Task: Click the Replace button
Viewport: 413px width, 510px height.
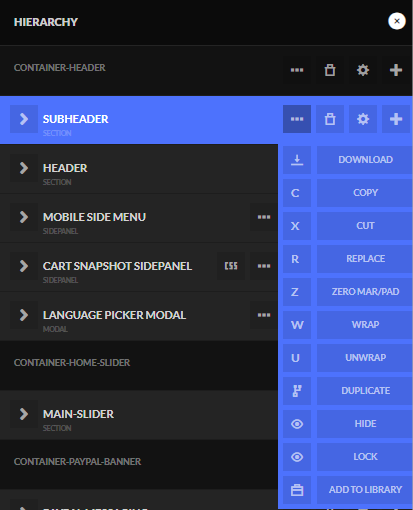Action: pos(365,259)
